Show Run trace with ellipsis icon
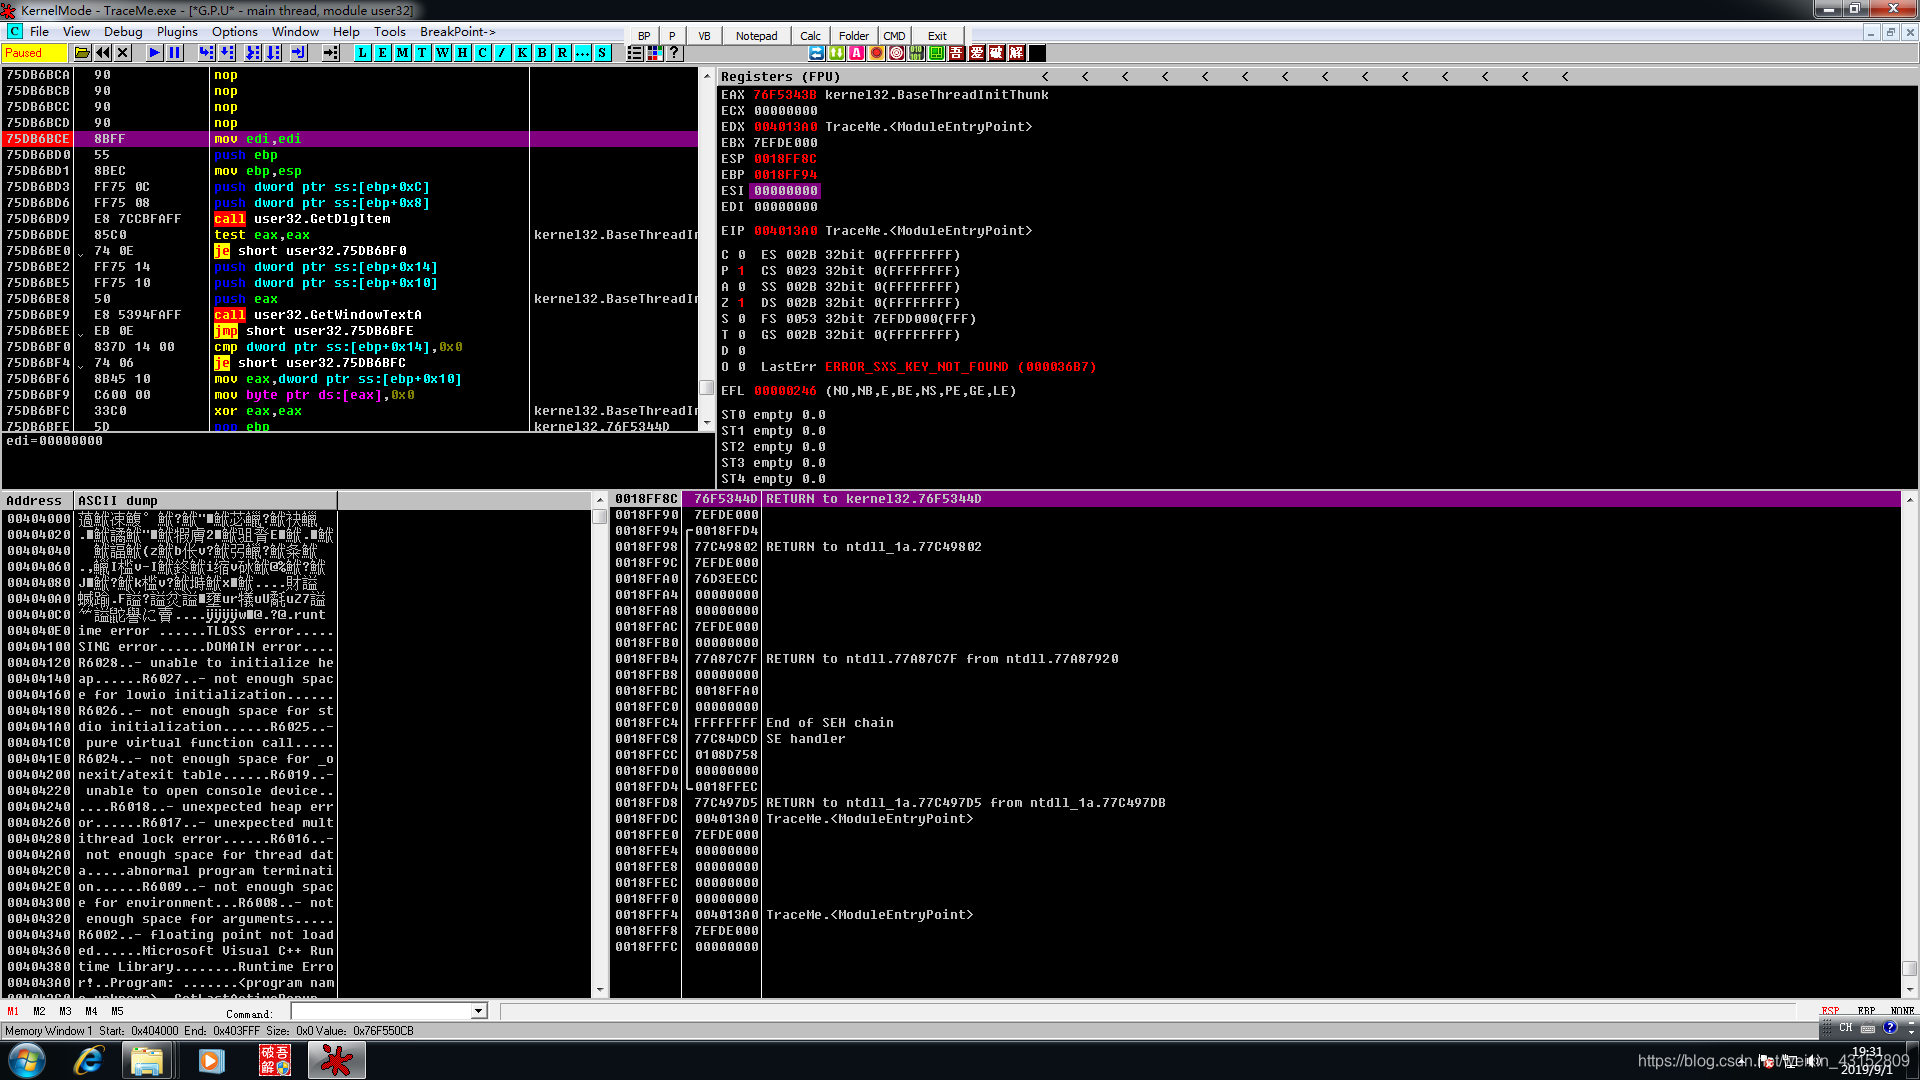Viewport: 1920px width, 1080px height. point(582,53)
